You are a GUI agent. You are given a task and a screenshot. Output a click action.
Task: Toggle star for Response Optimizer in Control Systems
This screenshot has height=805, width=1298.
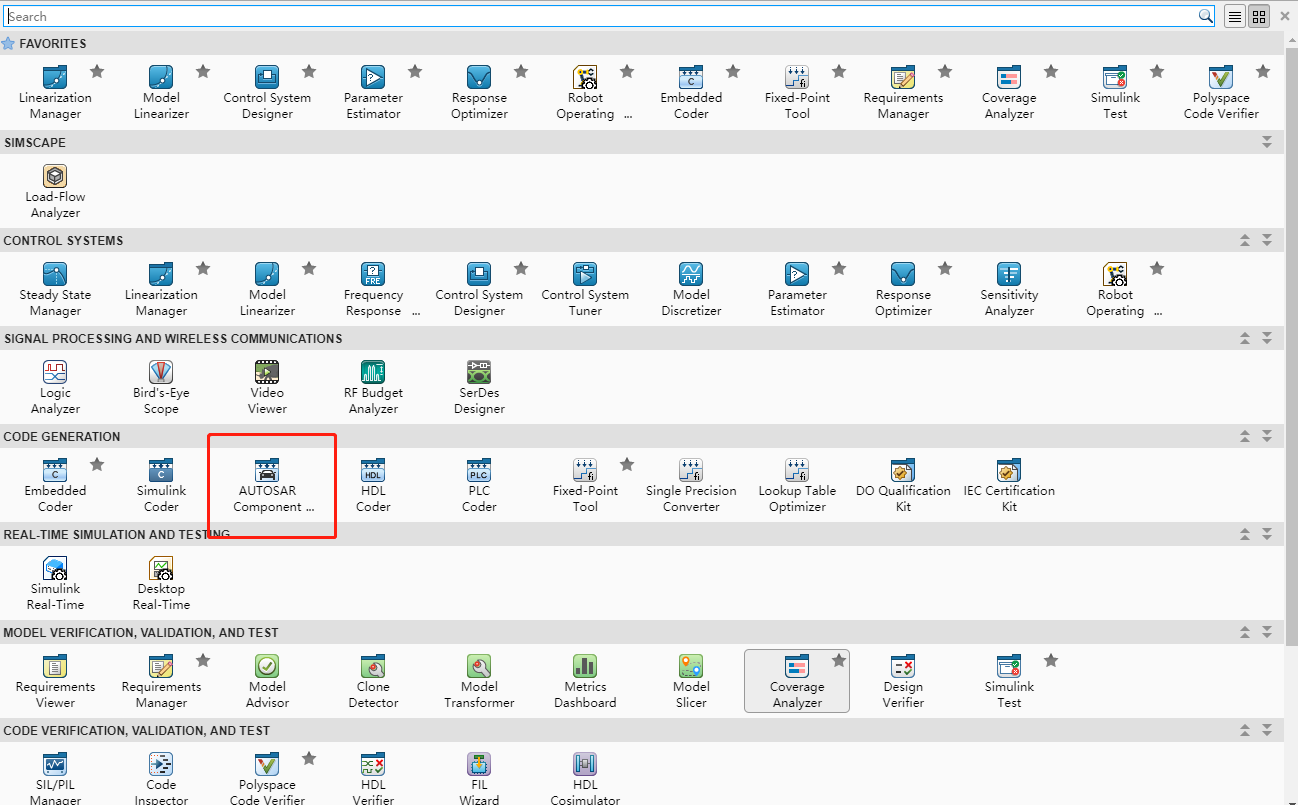click(945, 268)
